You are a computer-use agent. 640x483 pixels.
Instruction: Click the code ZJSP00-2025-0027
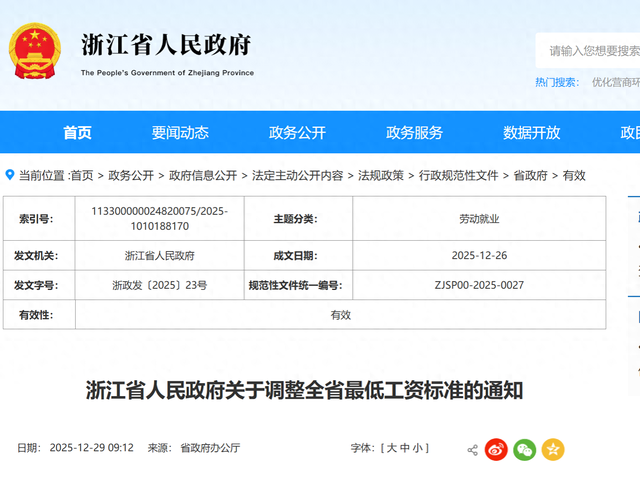(x=479, y=285)
